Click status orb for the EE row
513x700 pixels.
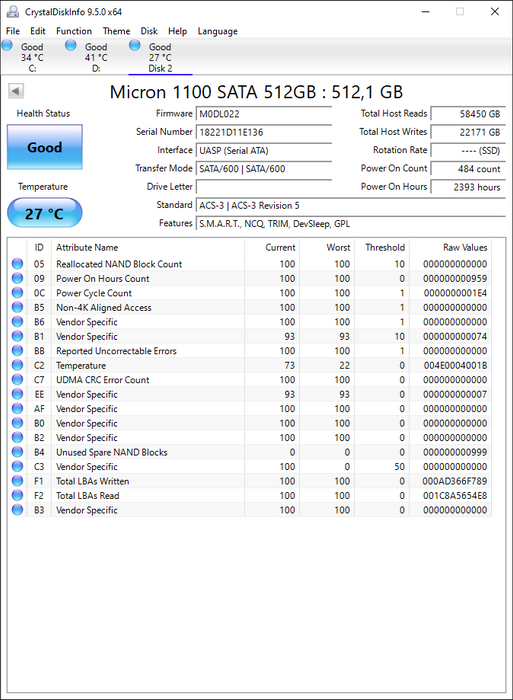[17, 394]
